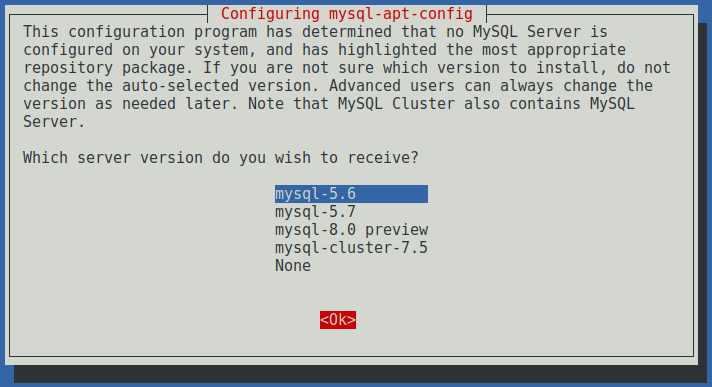Click the 'Which server version' question text

221,158
